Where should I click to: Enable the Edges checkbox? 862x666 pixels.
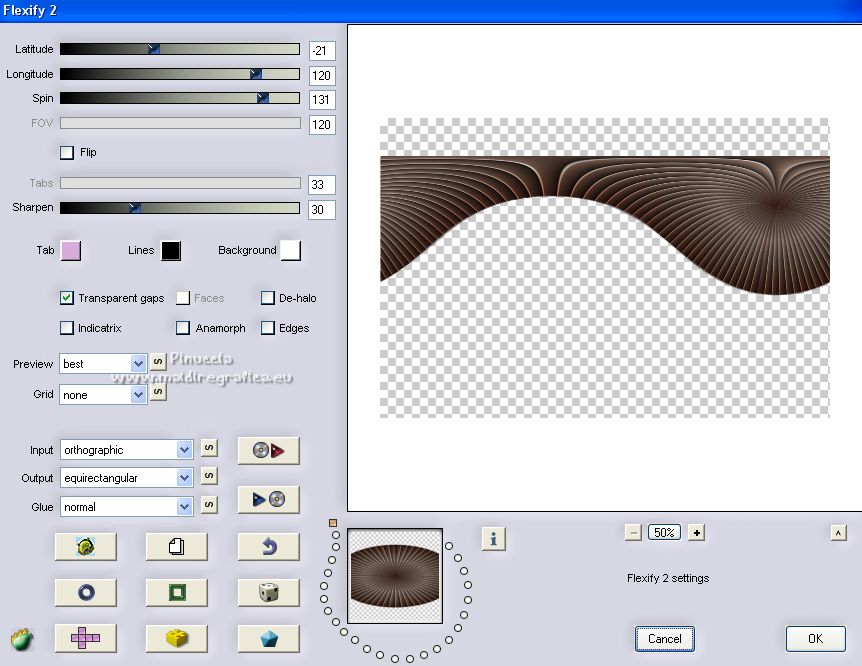click(267, 328)
